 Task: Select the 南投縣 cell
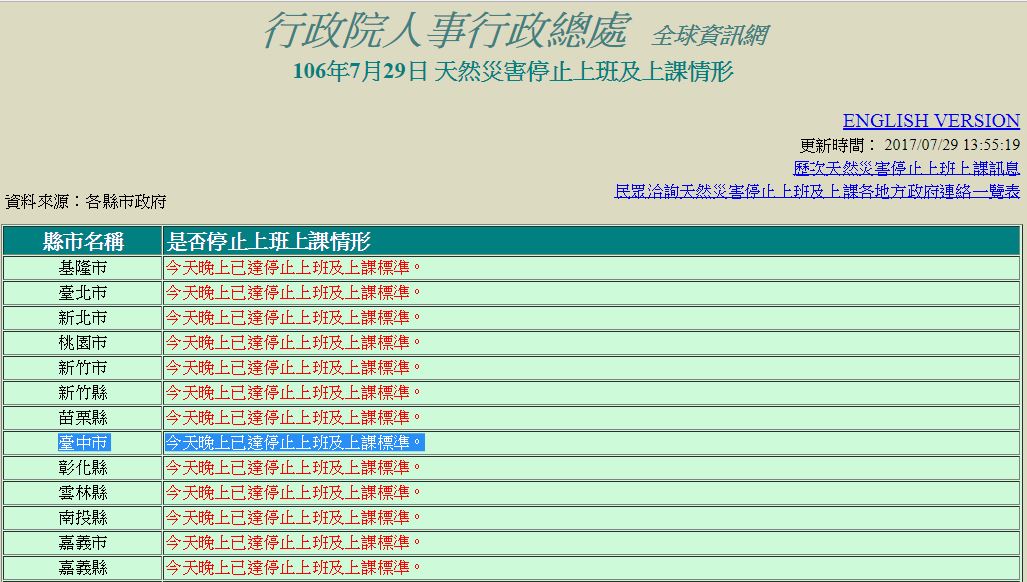point(83,518)
